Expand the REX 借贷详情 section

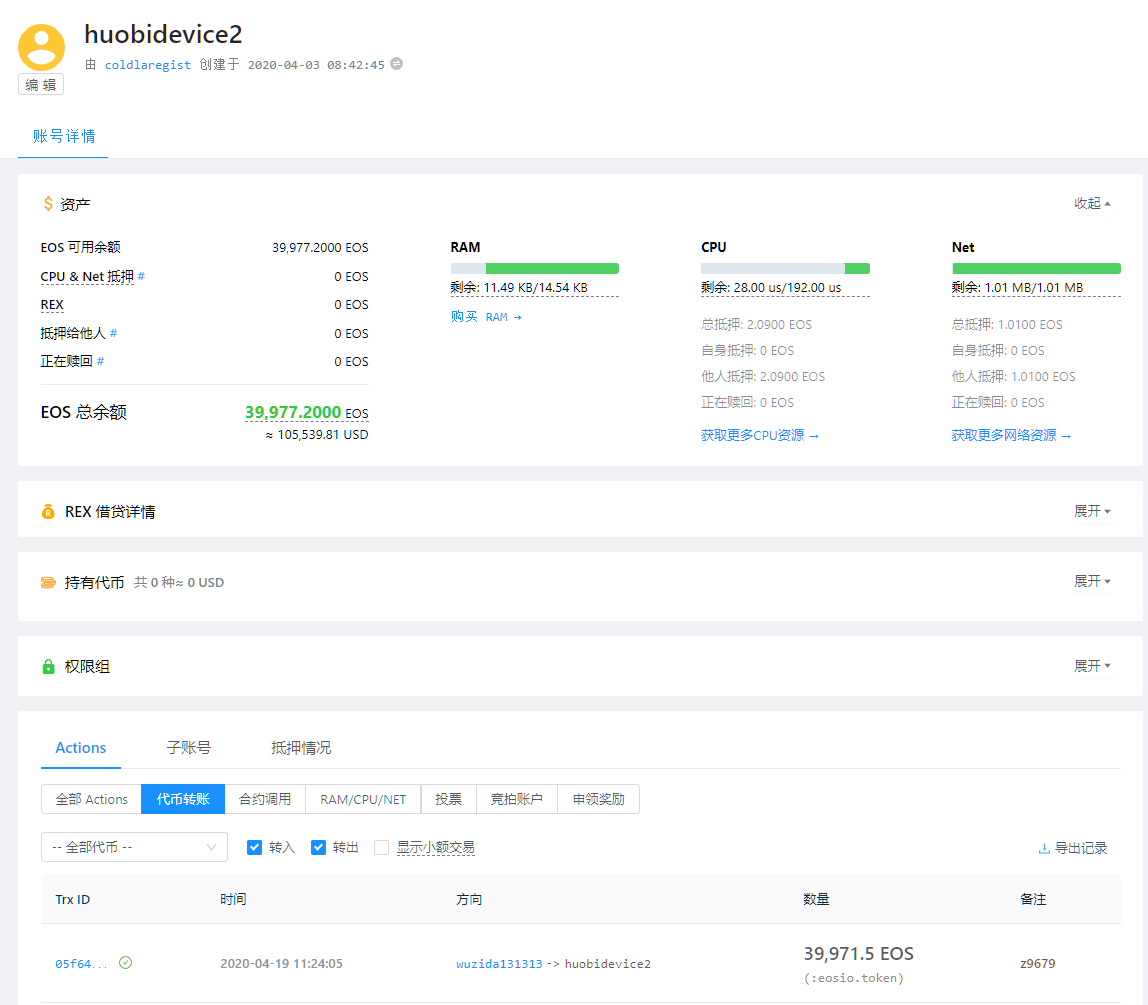[1092, 511]
